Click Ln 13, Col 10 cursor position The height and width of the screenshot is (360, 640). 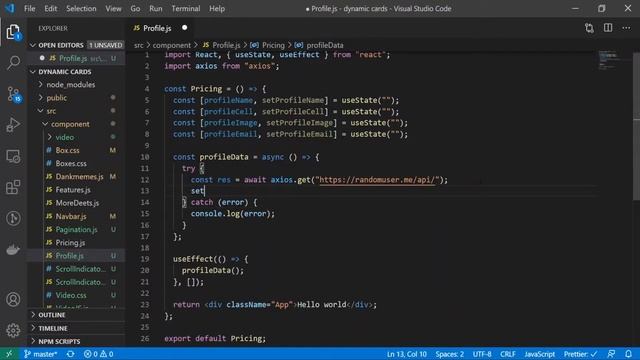[407, 354]
